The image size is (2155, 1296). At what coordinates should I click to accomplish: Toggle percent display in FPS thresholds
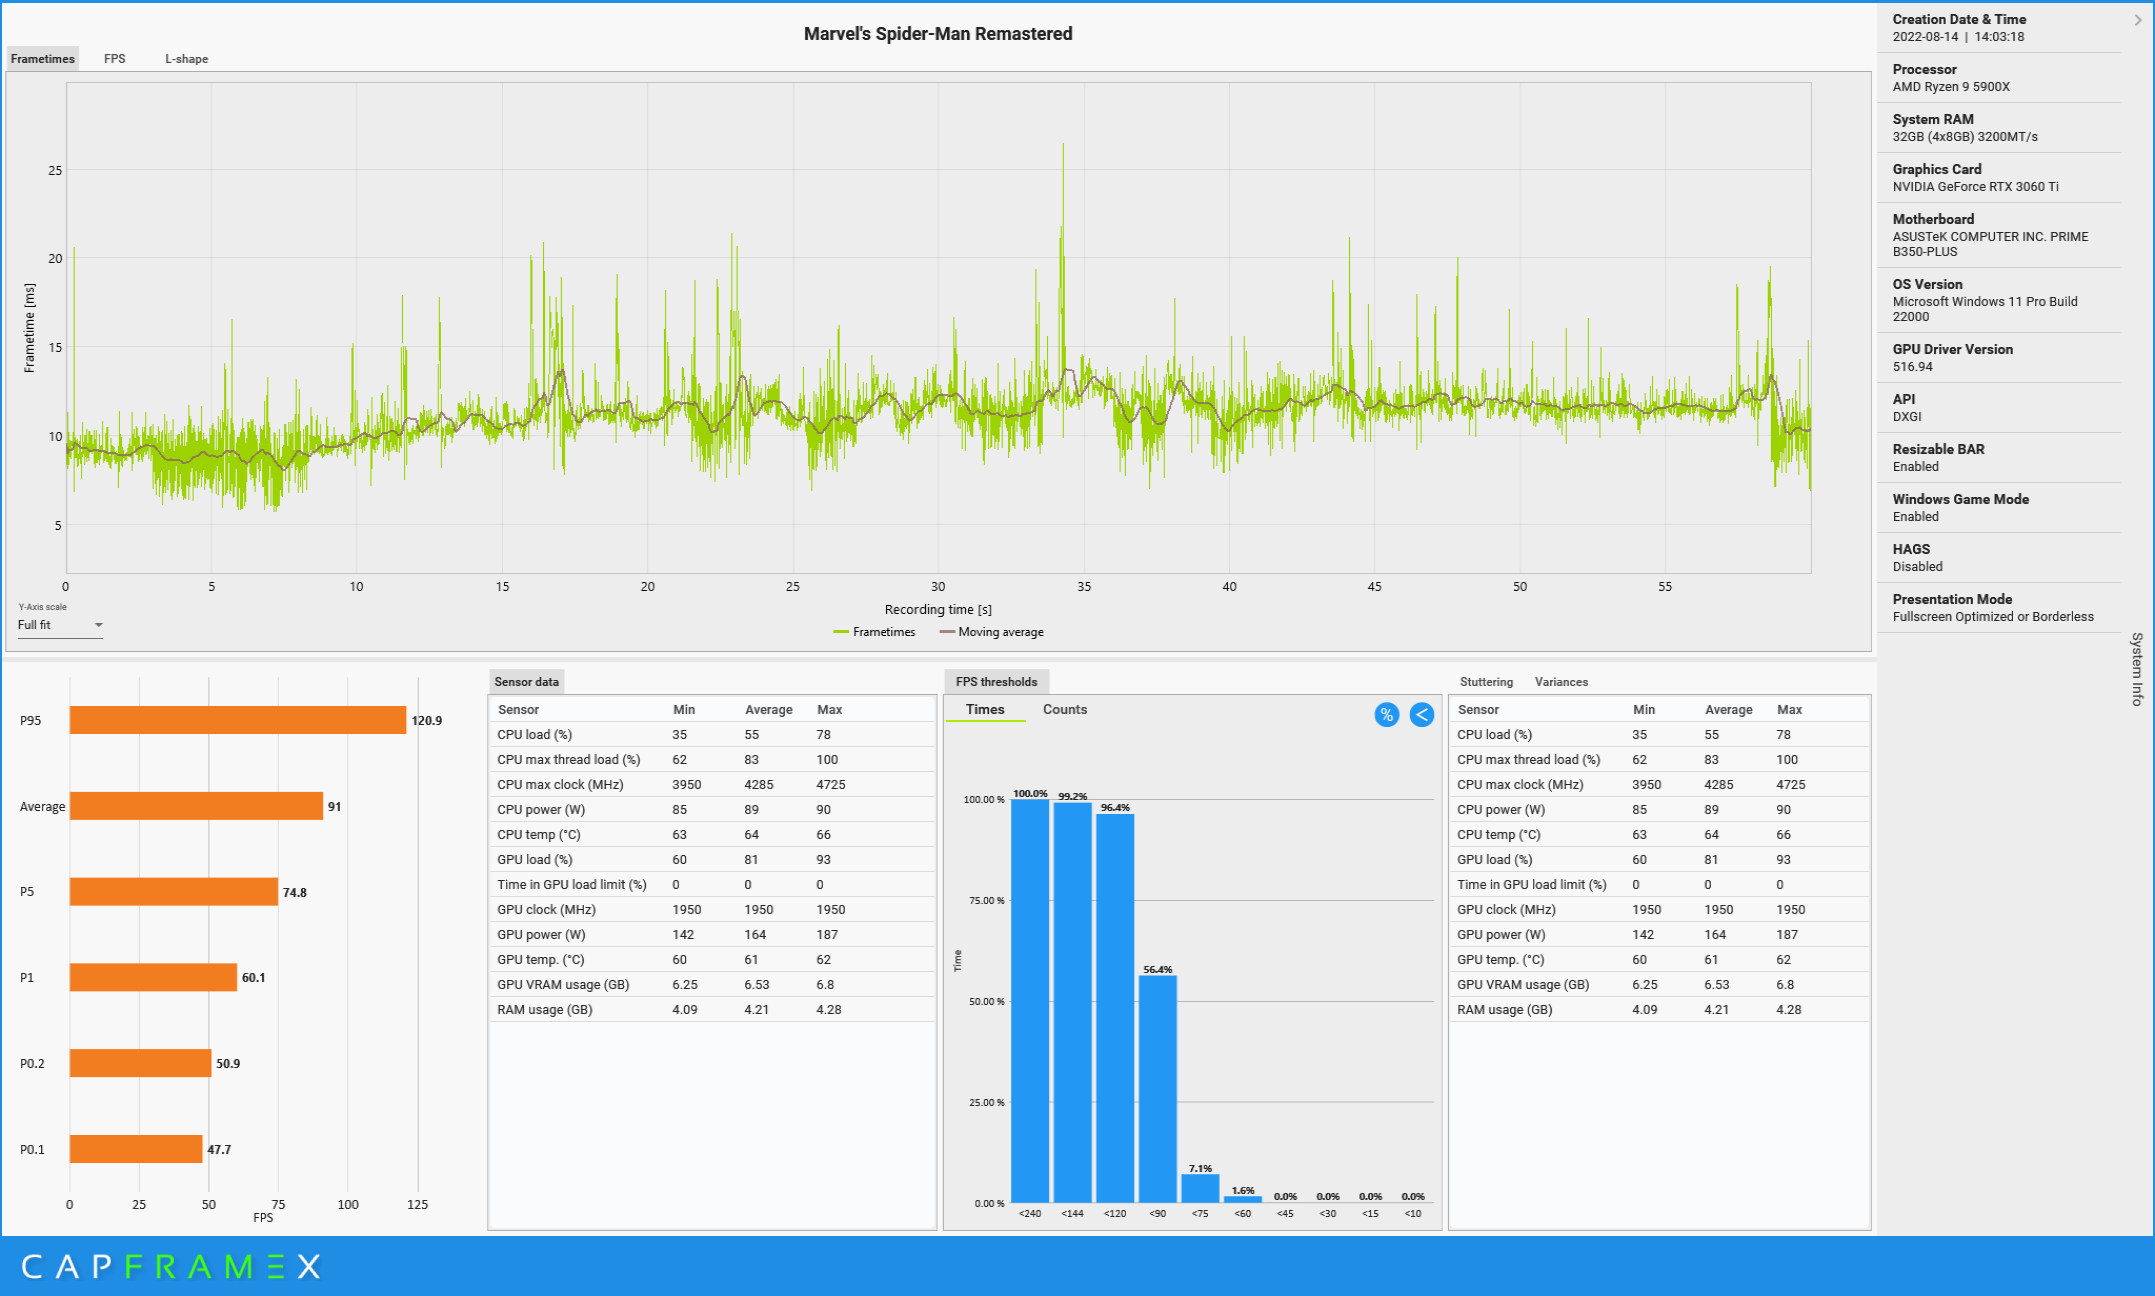(x=1386, y=714)
